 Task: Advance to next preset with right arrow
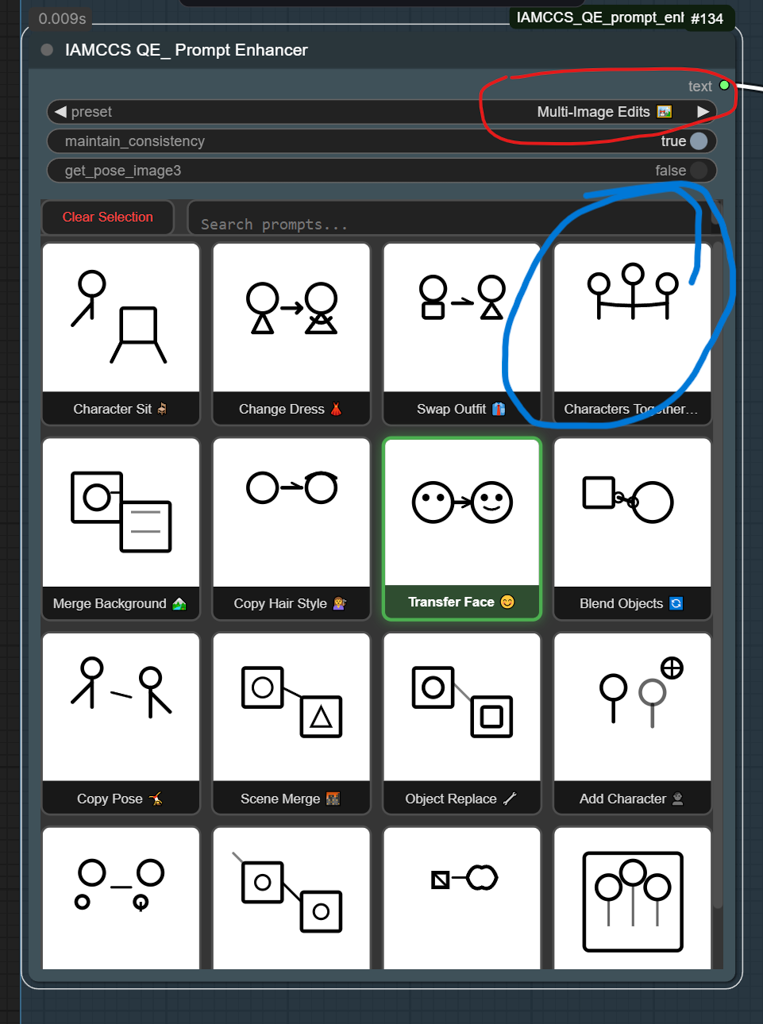[703, 112]
